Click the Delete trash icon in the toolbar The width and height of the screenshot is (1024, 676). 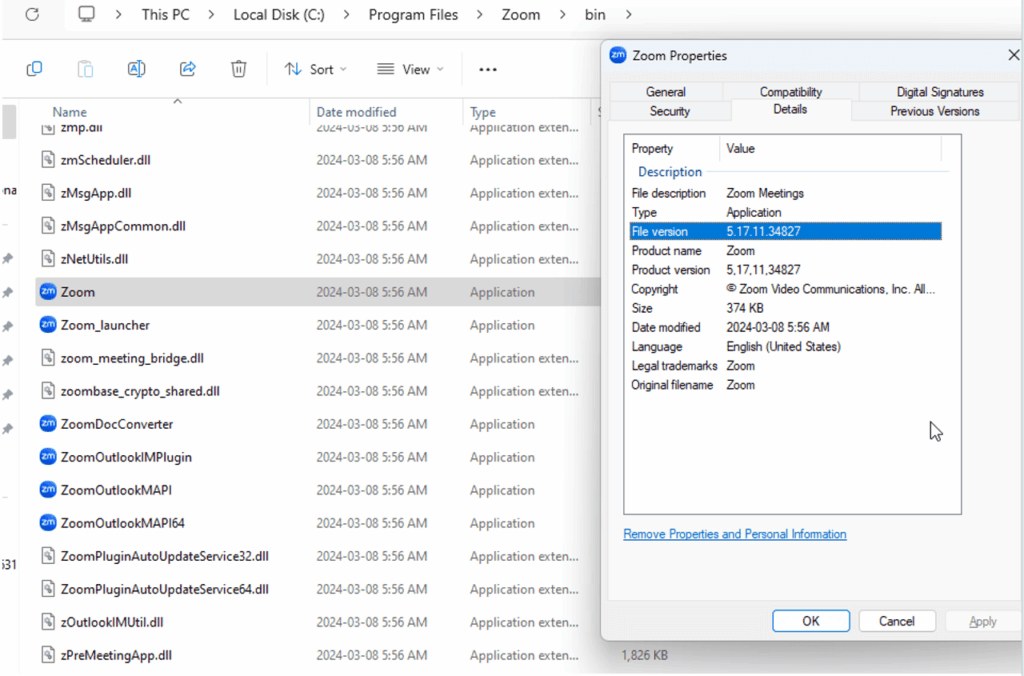[x=238, y=68]
